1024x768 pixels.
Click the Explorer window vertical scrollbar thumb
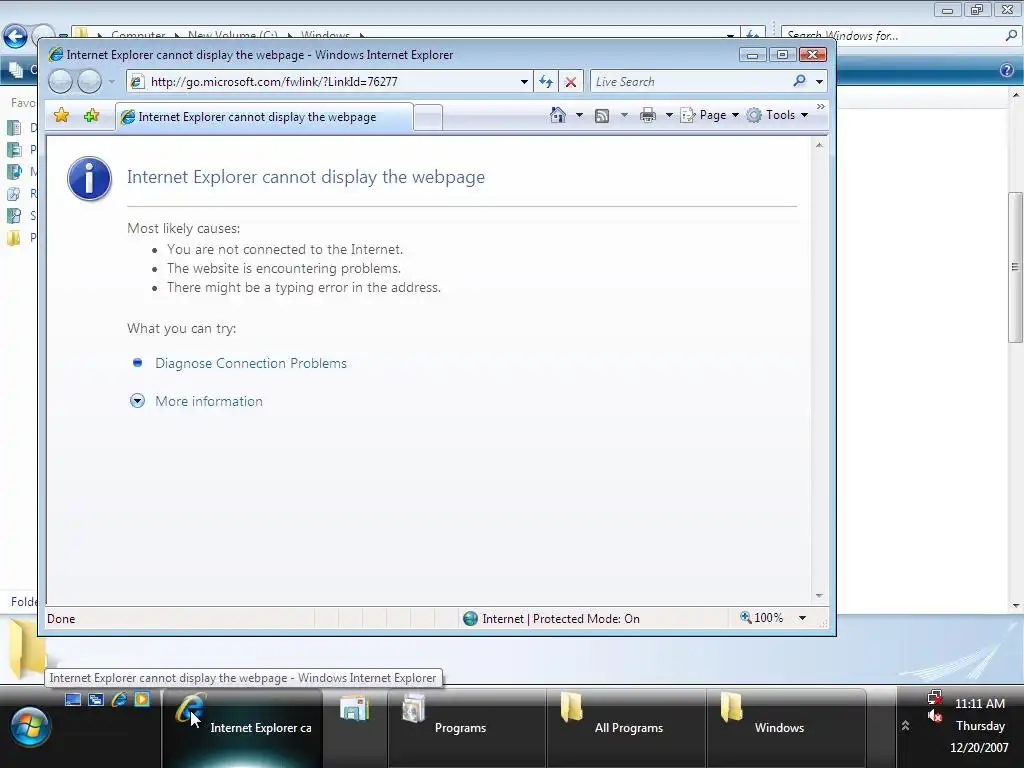tap(1016, 267)
